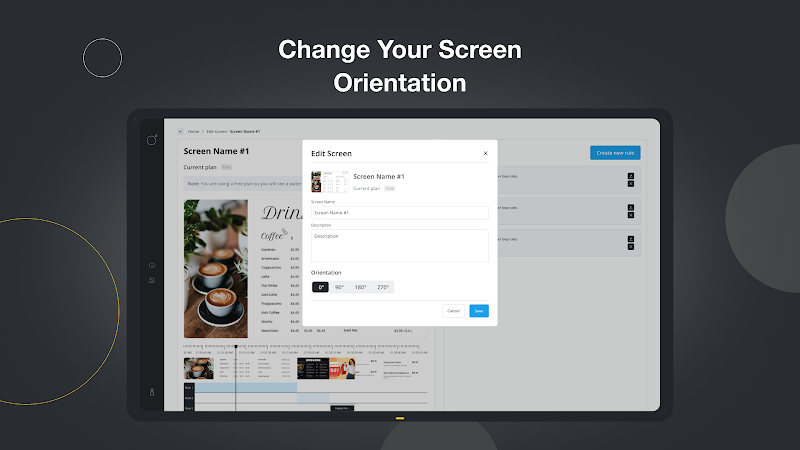Edit the first rule using pencil icon
800x450 pixels.
(x=631, y=175)
